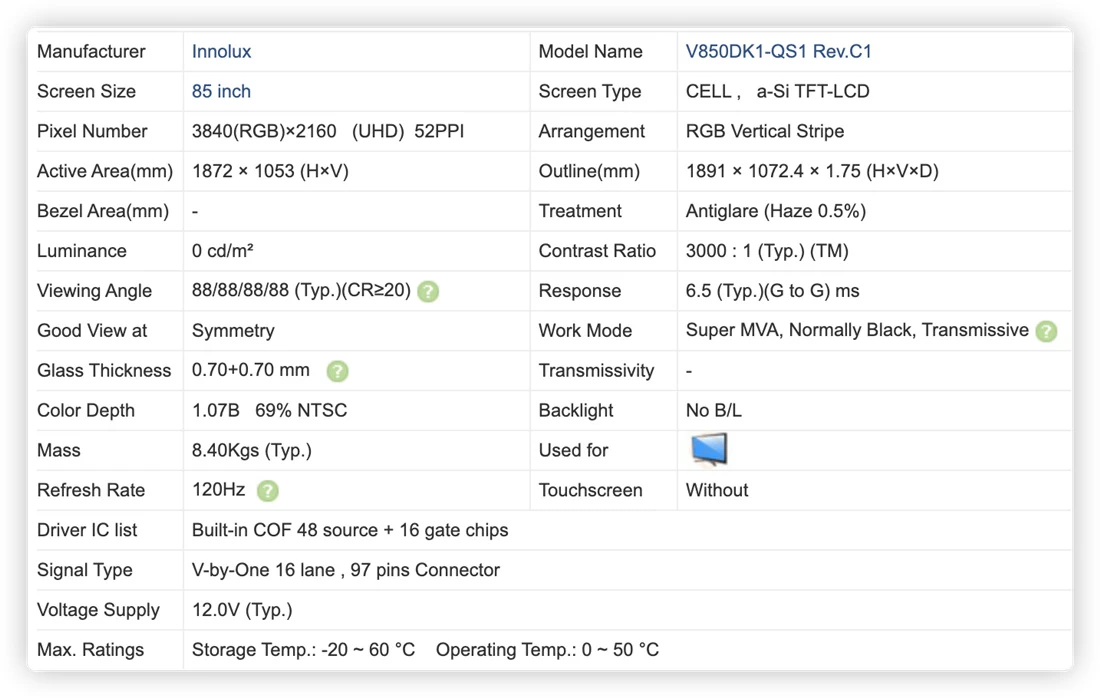Viewport: 1100px width, 698px height.
Task: Click the Driver IC list value text
Action: tap(349, 530)
